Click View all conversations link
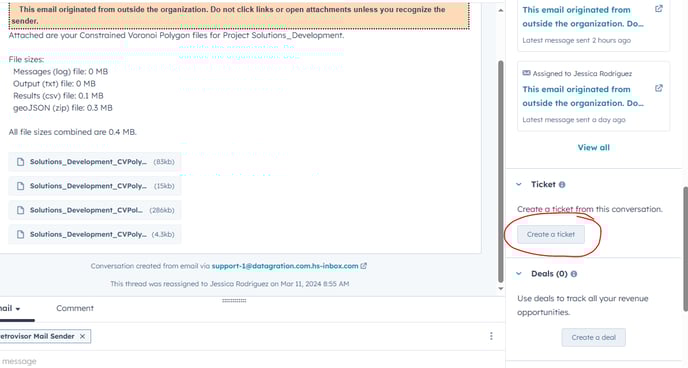The width and height of the screenshot is (688, 368). coord(594,148)
